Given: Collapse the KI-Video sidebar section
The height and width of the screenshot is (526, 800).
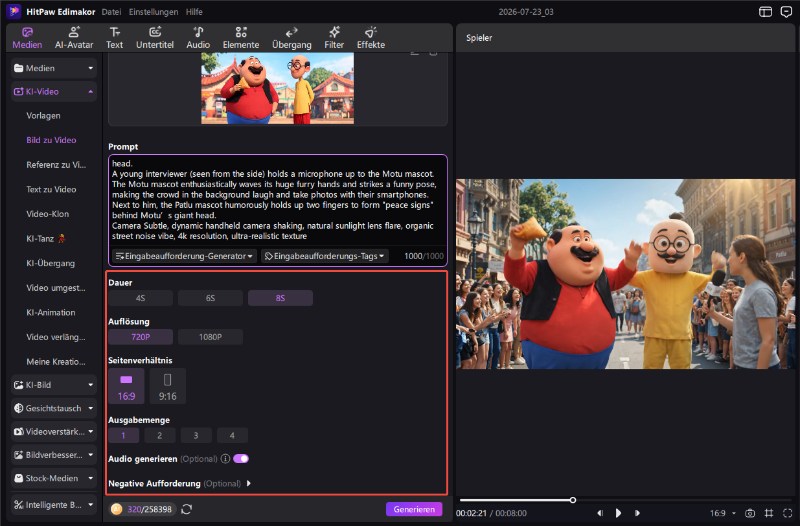Looking at the screenshot, I should [54, 91].
